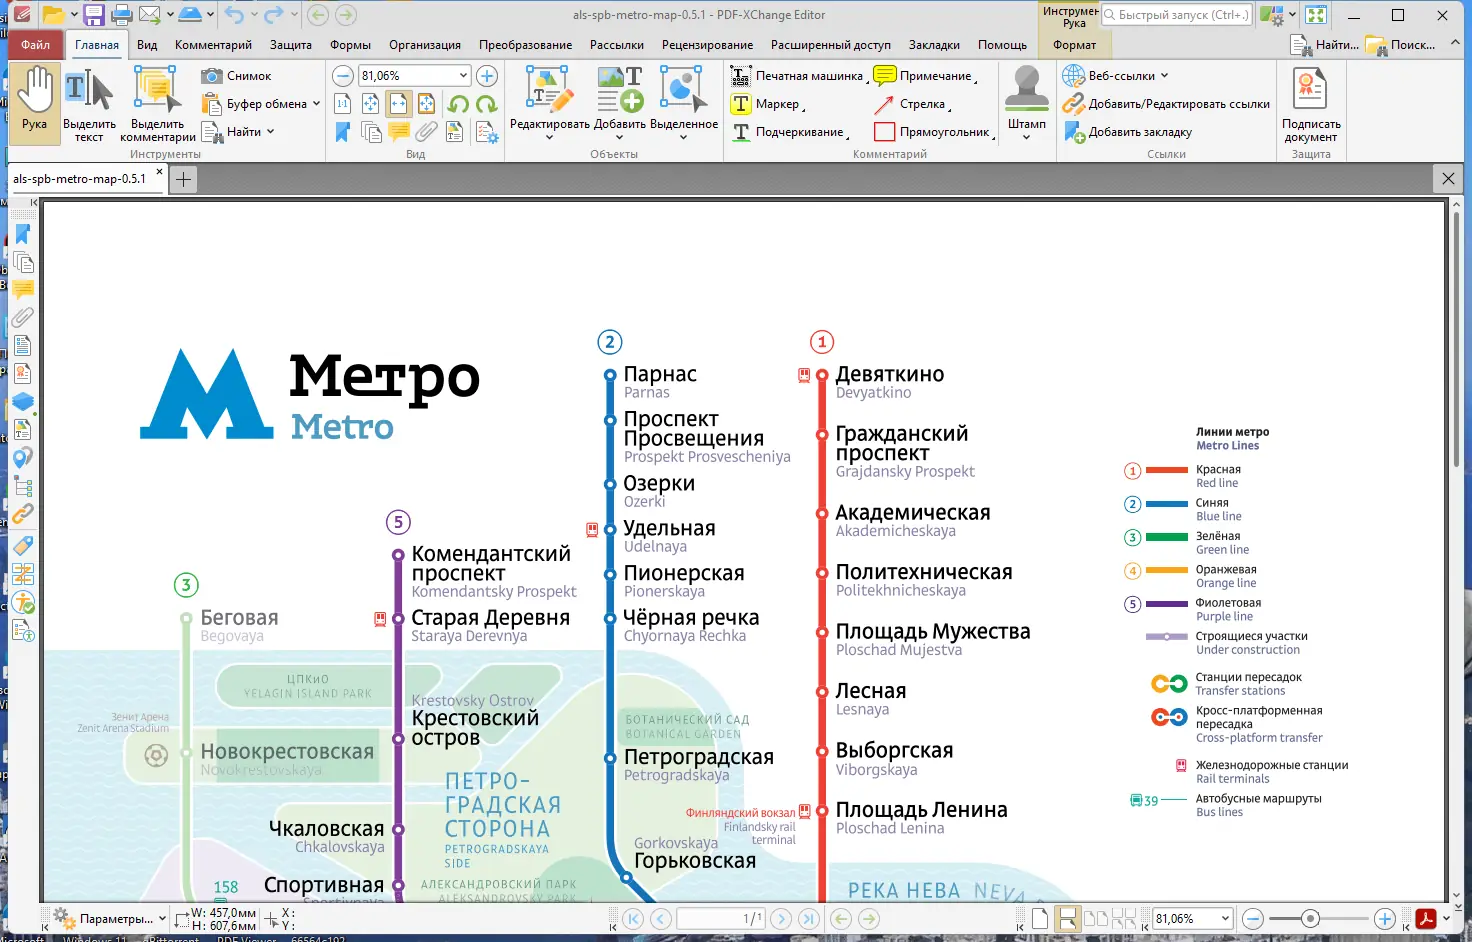The height and width of the screenshot is (942, 1472).
Task: Click Найти… button at top right
Action: (1325, 45)
